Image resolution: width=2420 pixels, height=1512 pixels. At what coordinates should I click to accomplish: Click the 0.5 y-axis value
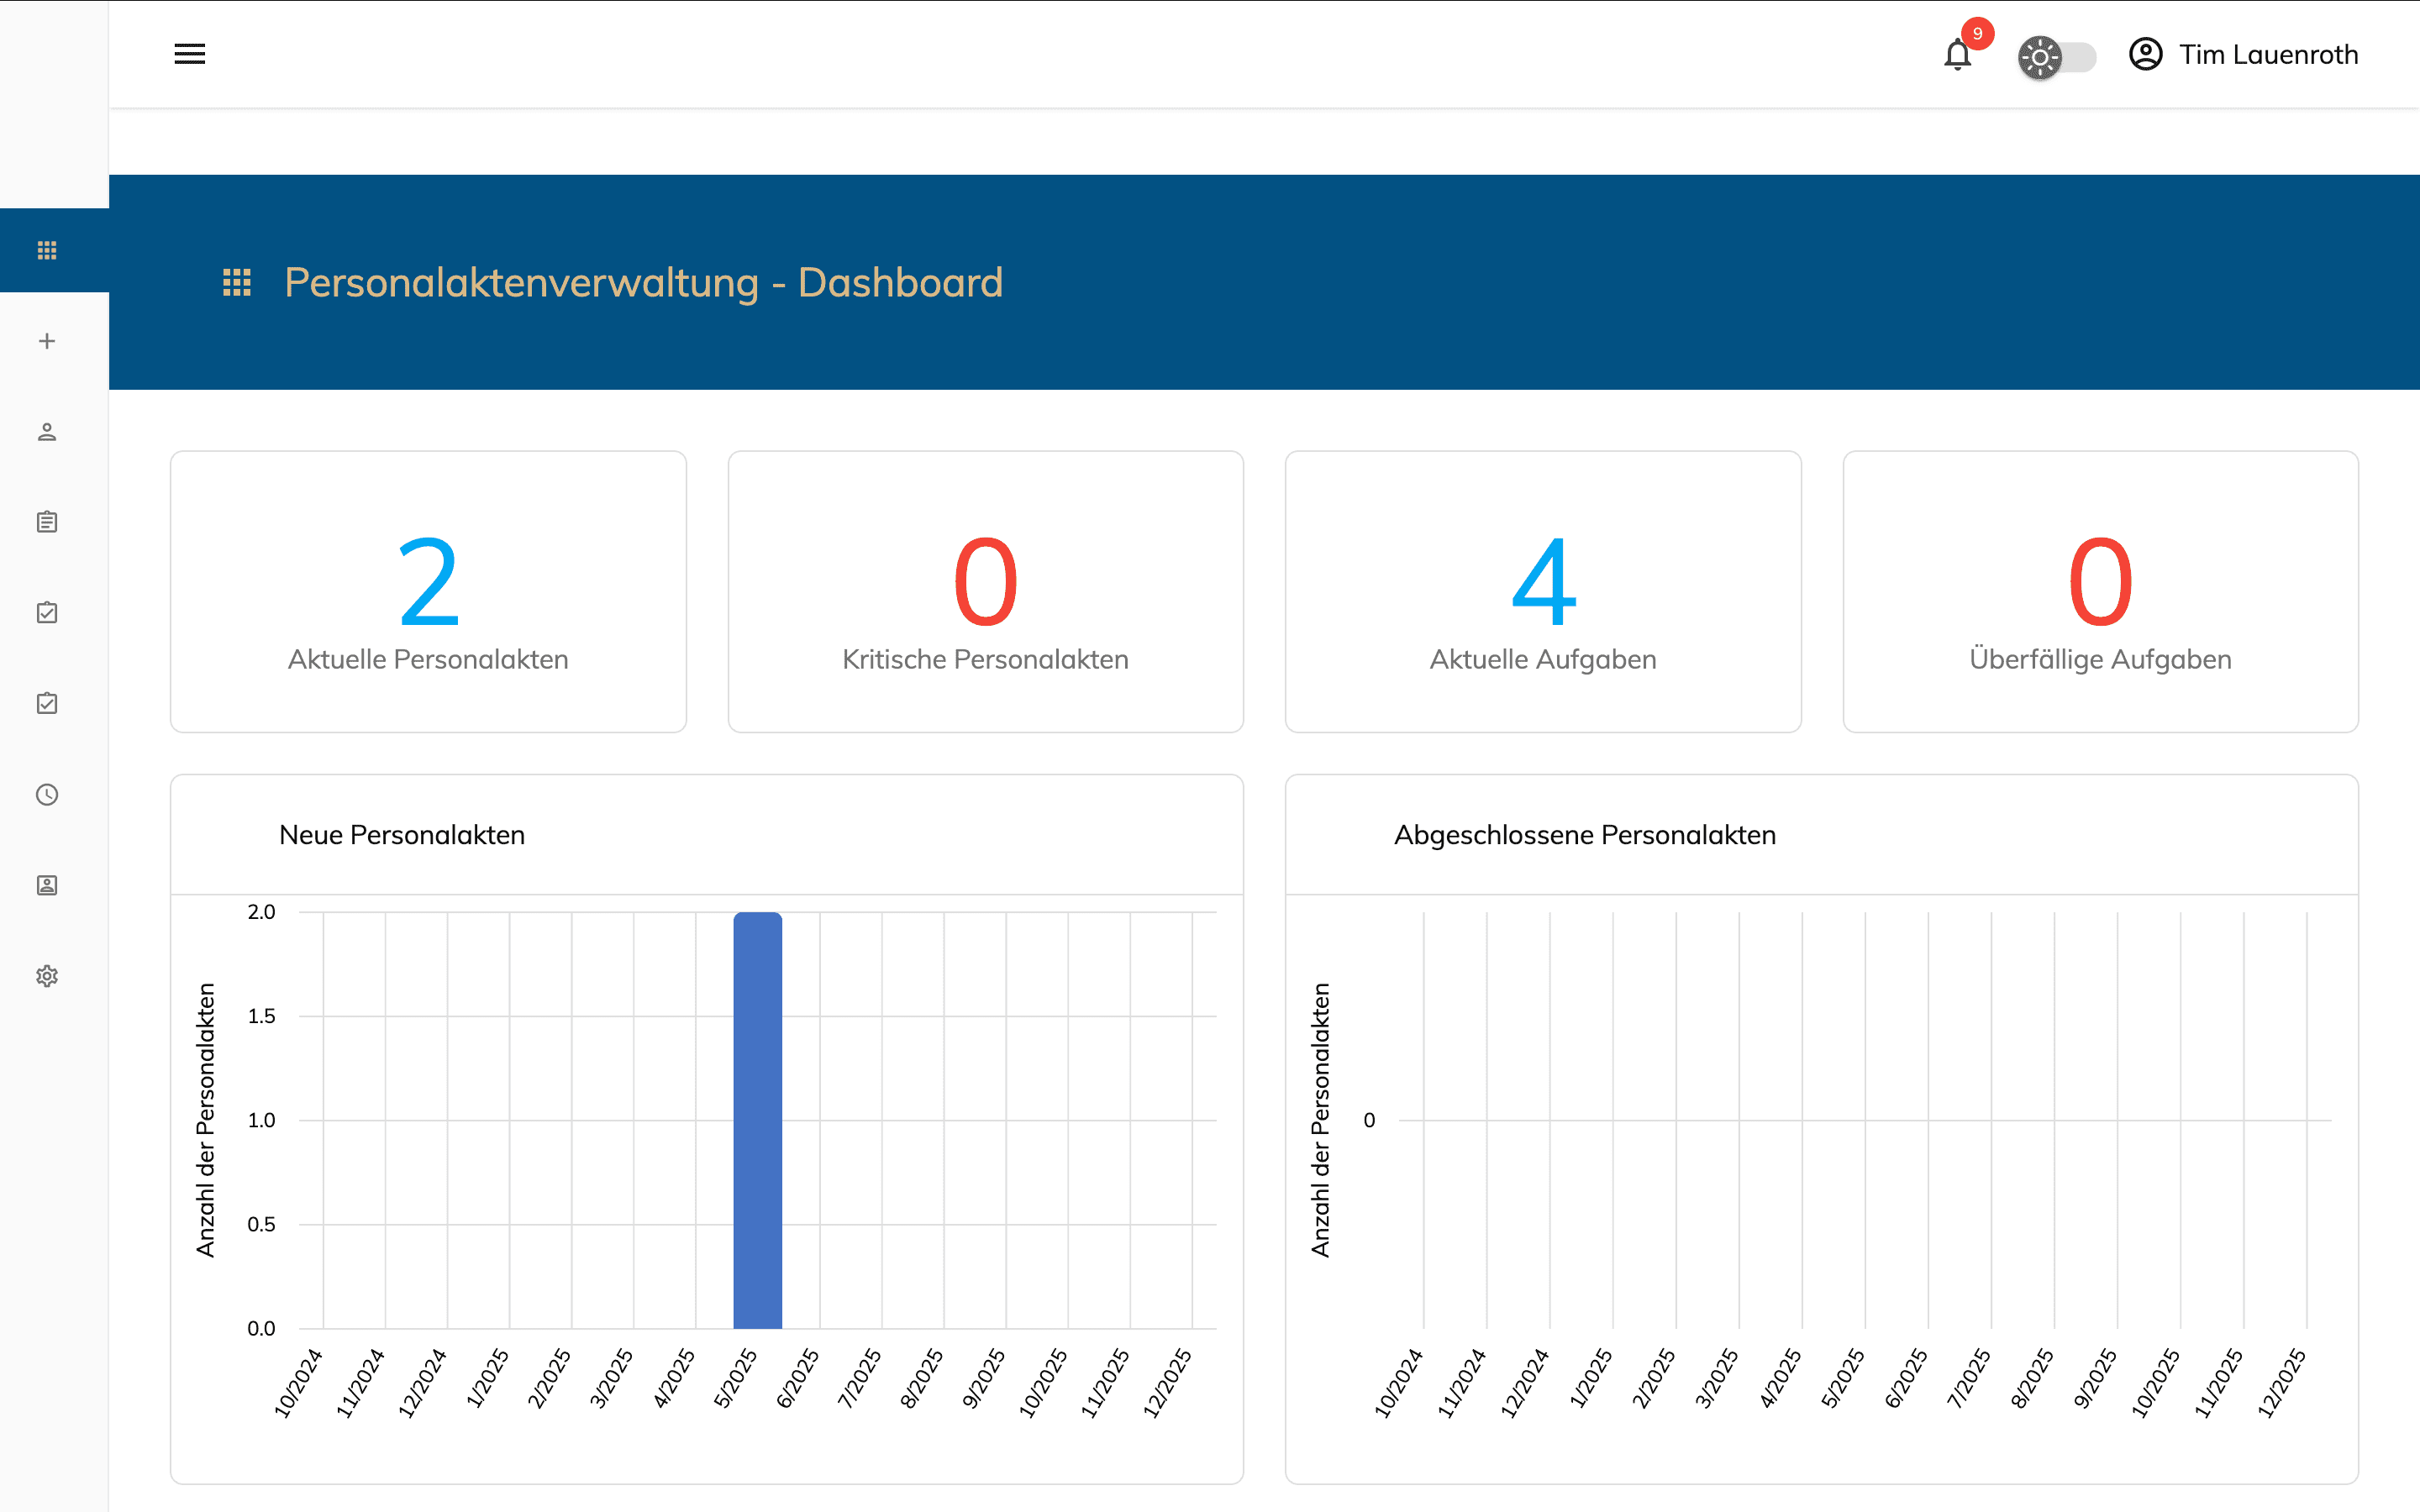point(261,1224)
